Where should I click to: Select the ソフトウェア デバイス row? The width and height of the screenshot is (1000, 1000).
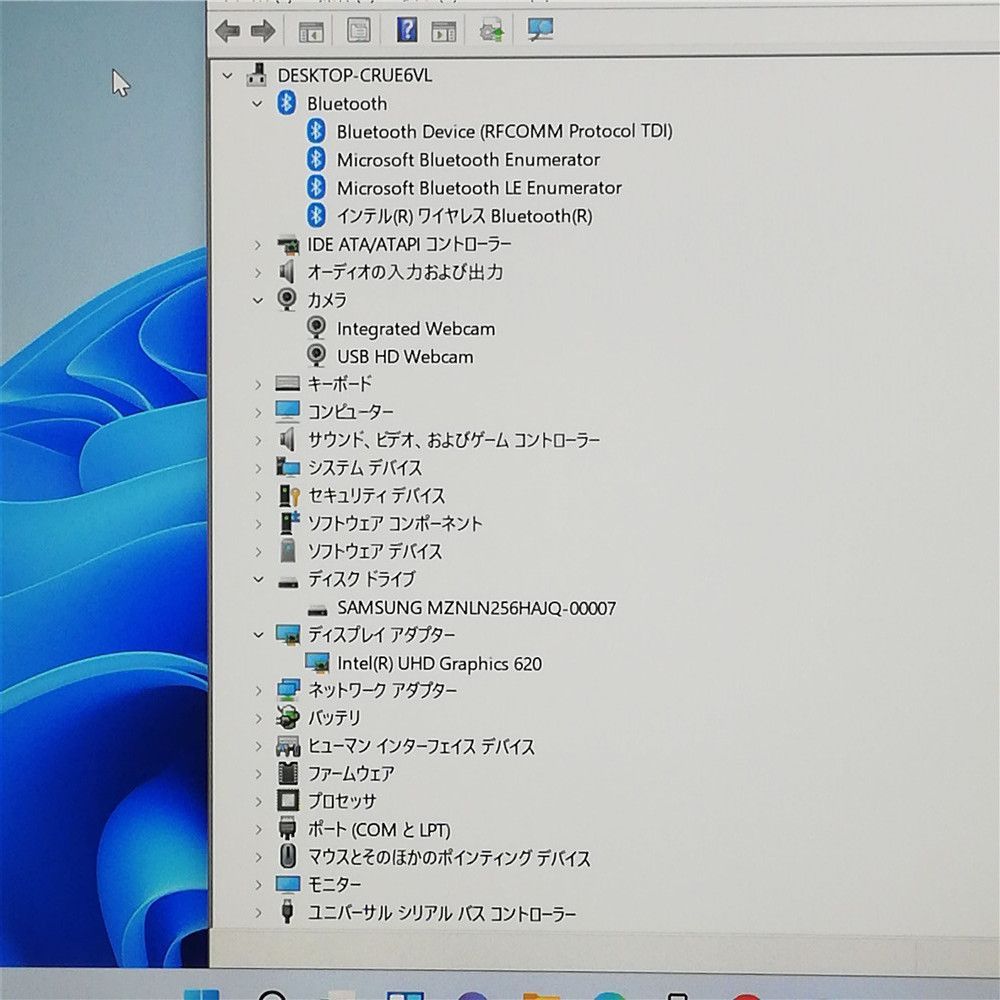(x=375, y=551)
